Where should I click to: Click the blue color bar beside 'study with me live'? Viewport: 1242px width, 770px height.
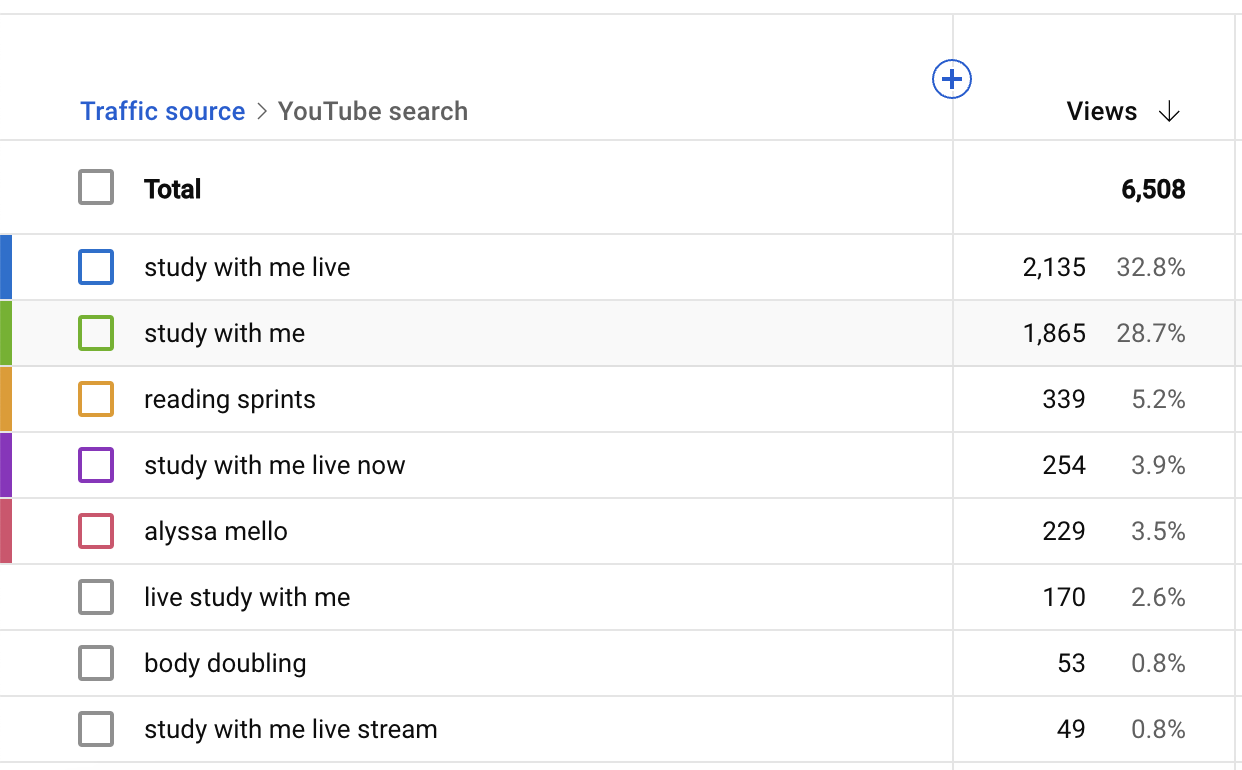(x=6, y=267)
